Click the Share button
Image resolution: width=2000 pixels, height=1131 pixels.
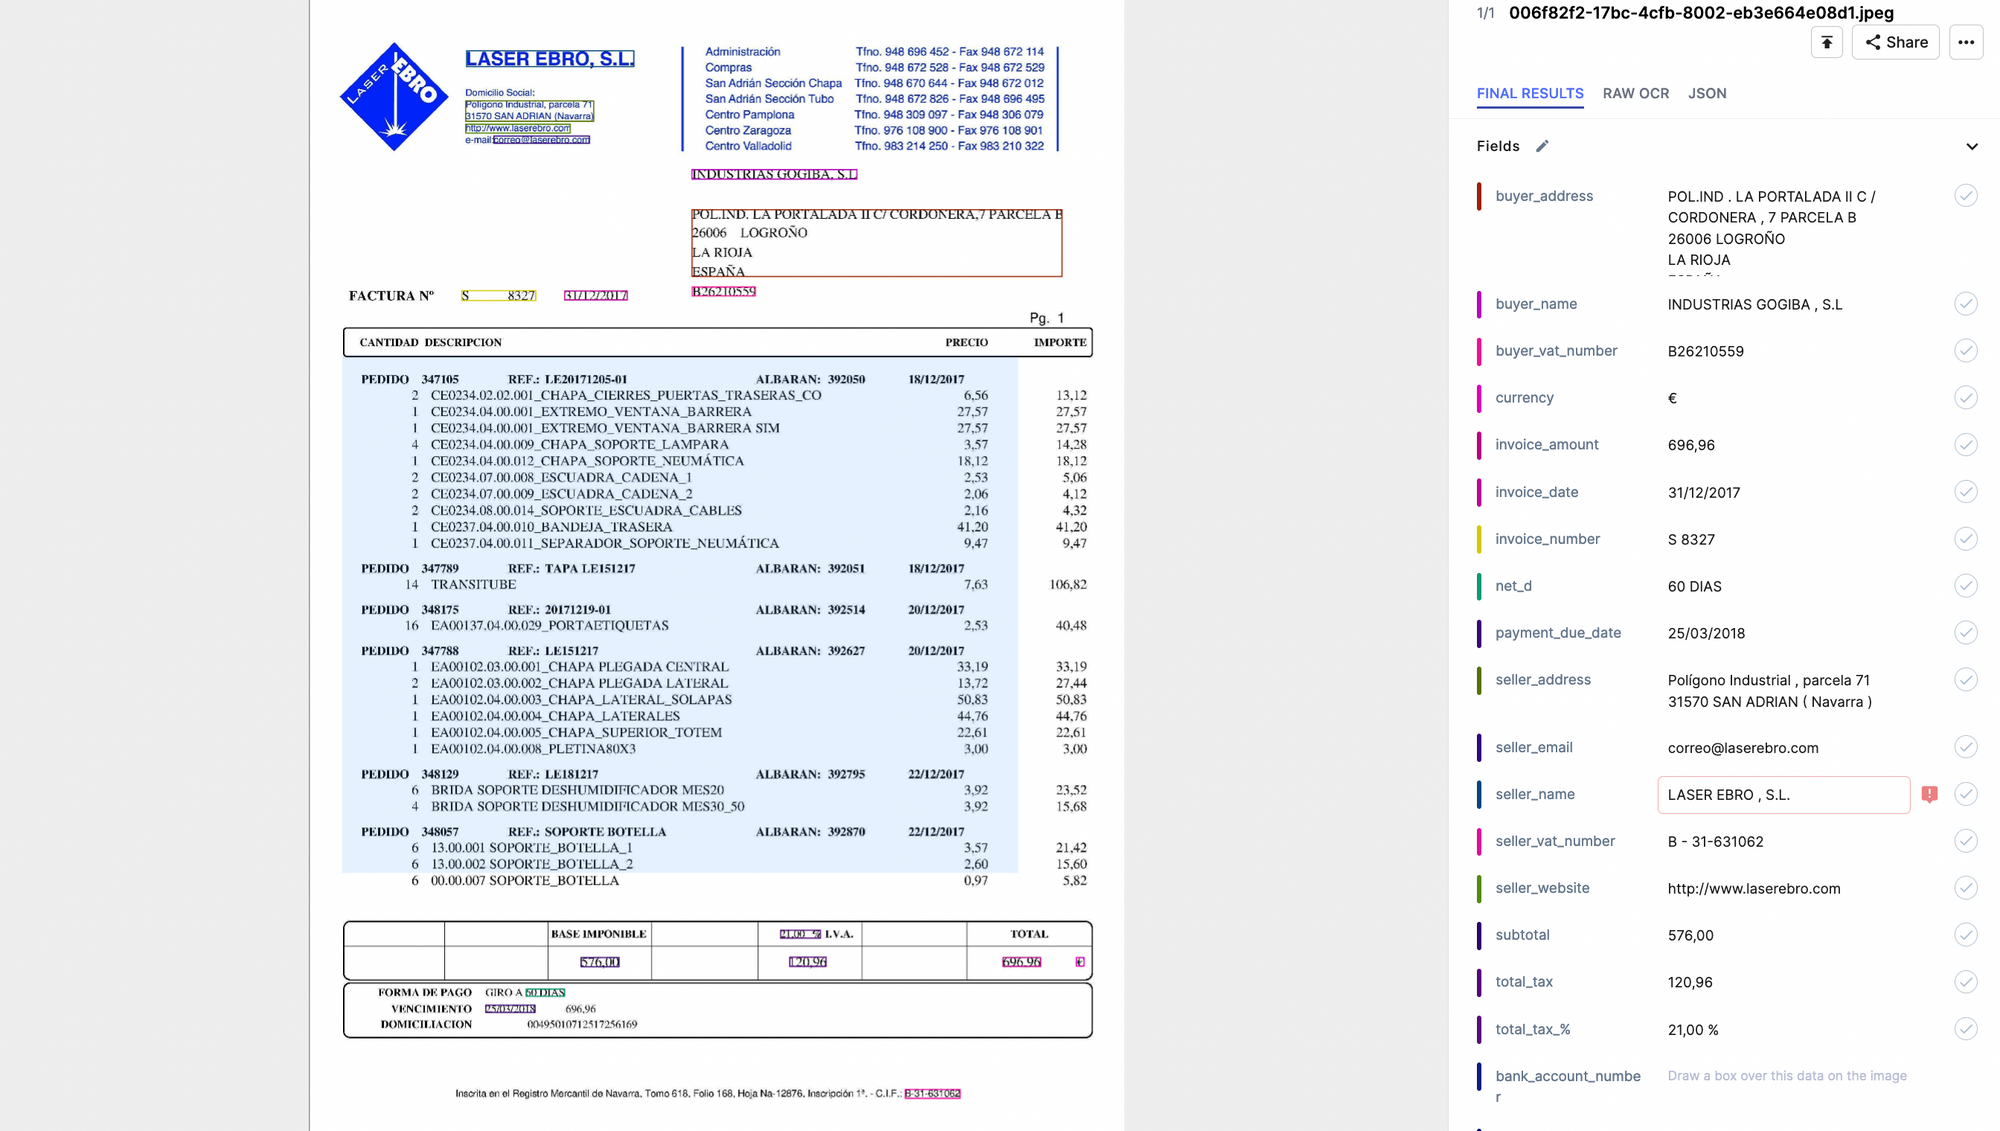coord(1895,42)
